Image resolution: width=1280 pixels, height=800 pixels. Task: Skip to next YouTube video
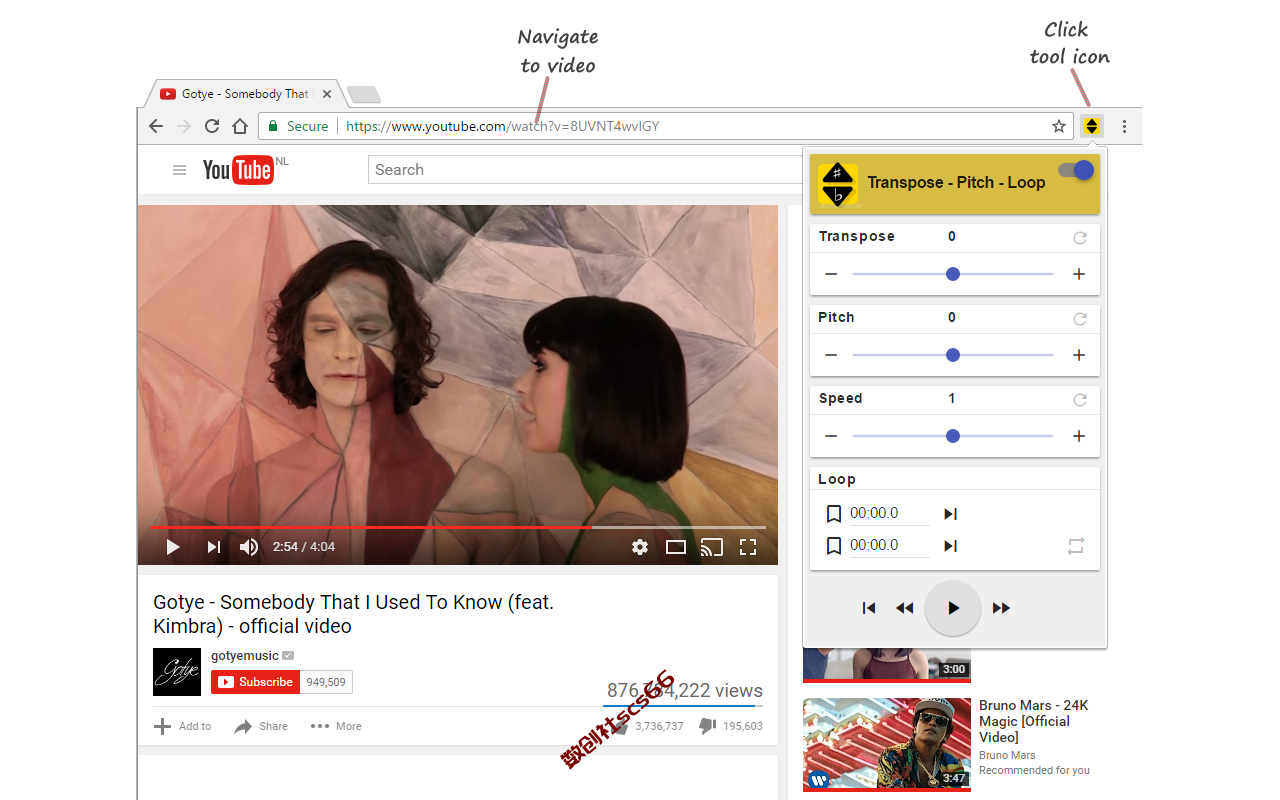tap(213, 547)
